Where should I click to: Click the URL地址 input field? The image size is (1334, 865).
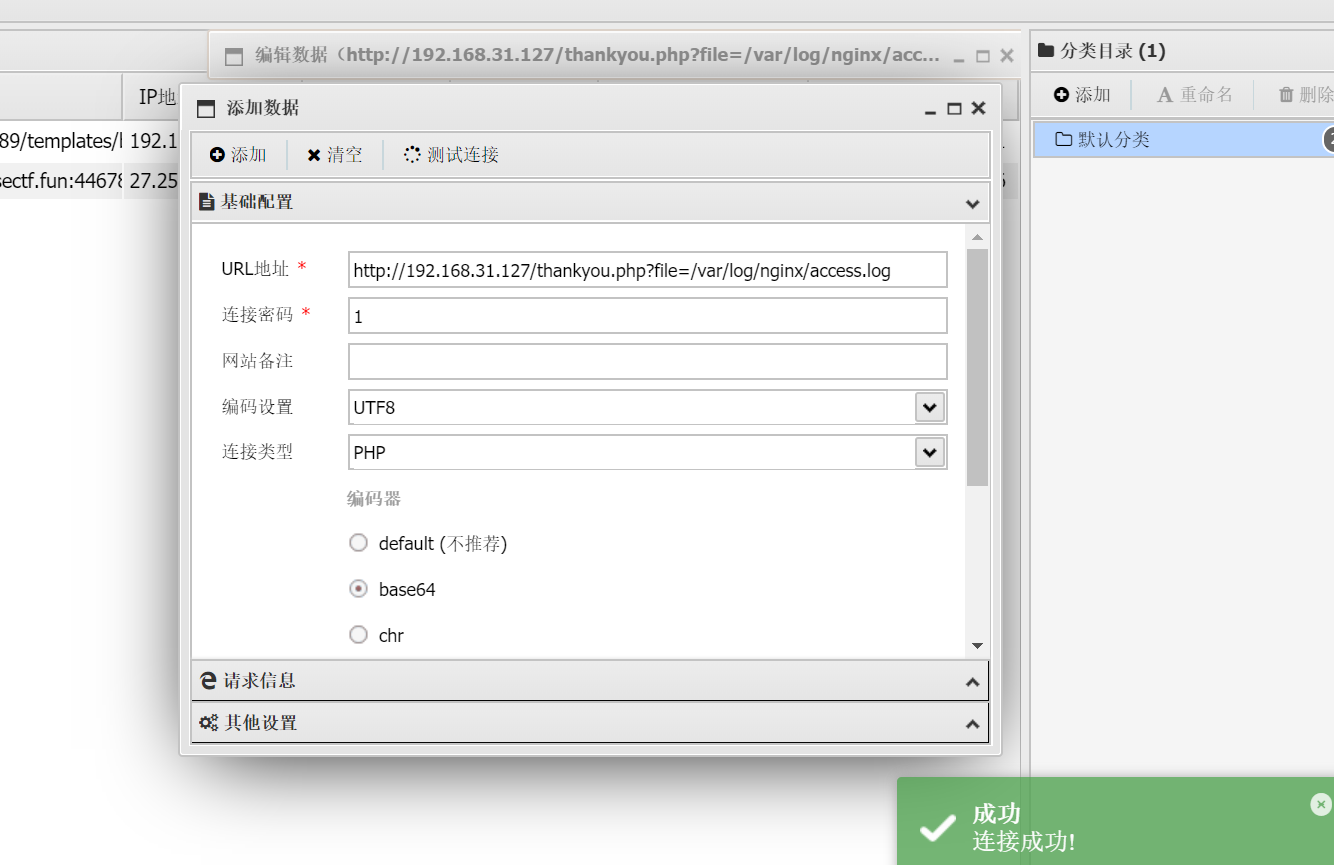[647, 270]
